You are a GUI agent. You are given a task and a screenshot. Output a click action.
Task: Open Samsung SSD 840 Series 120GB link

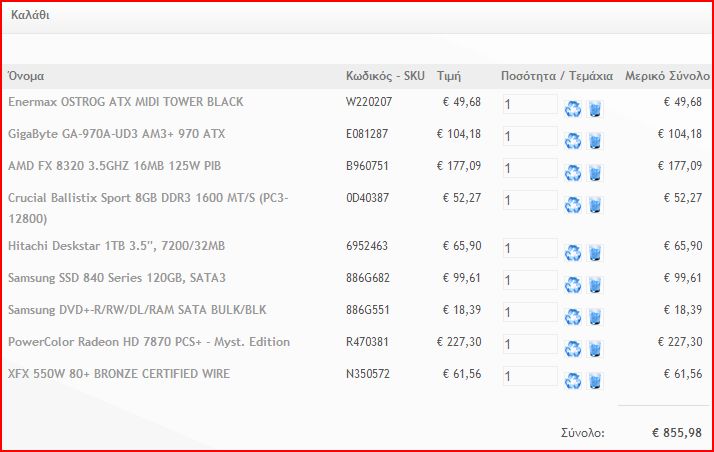coord(117,278)
